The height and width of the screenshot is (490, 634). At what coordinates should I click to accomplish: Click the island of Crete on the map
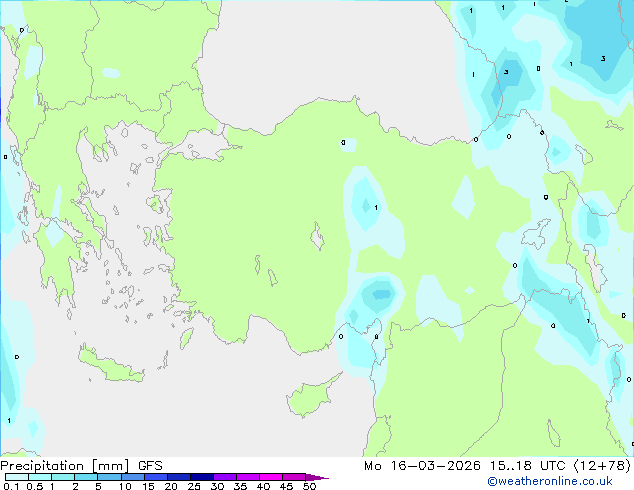click(111, 366)
